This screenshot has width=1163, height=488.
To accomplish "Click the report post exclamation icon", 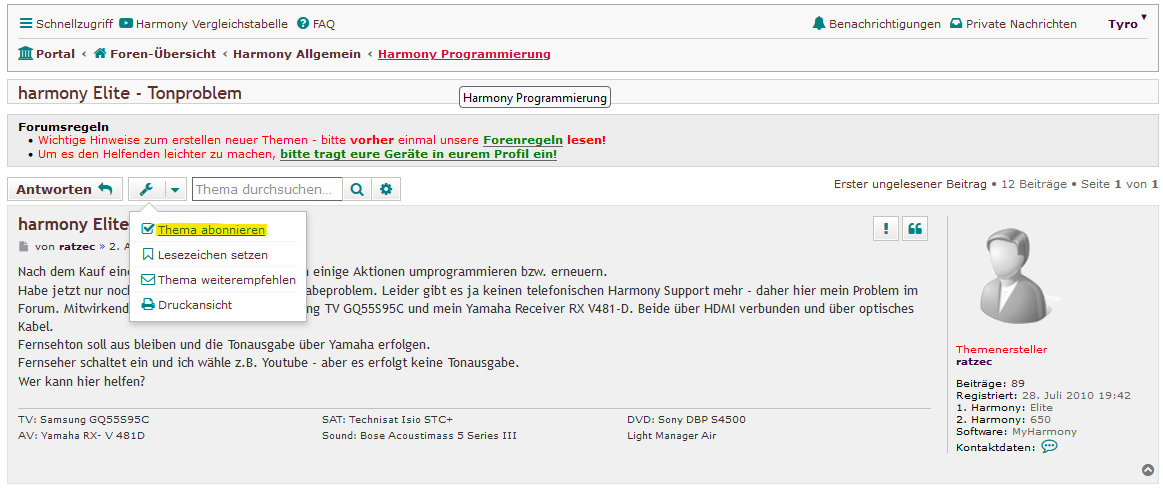I will tap(885, 229).
